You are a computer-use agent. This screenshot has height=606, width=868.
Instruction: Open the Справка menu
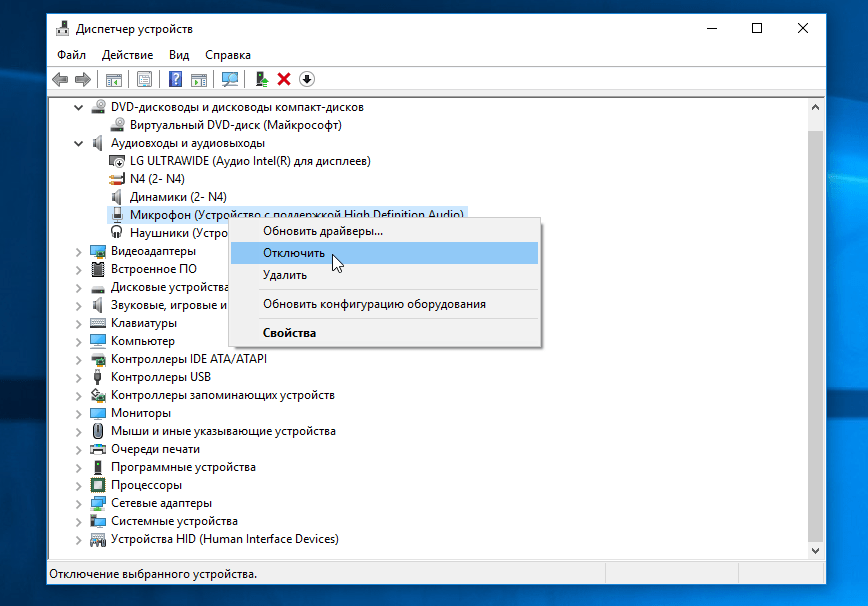coord(228,55)
